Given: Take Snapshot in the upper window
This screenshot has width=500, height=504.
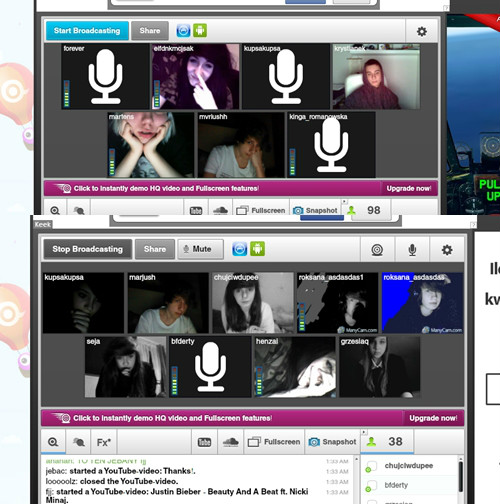Looking at the screenshot, I should click(315, 210).
